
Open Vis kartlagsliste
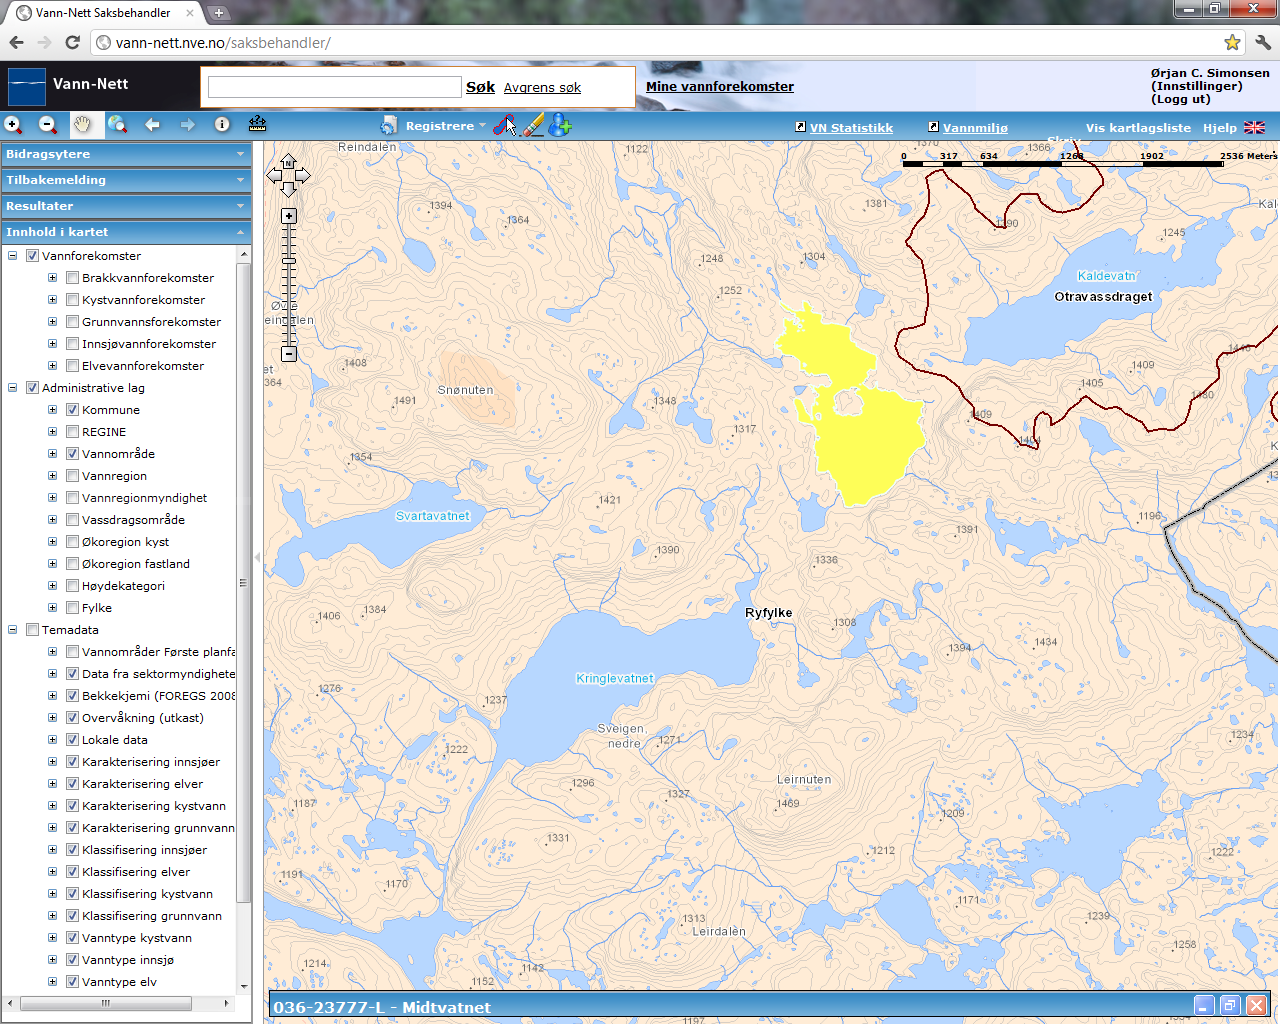click(x=1138, y=128)
